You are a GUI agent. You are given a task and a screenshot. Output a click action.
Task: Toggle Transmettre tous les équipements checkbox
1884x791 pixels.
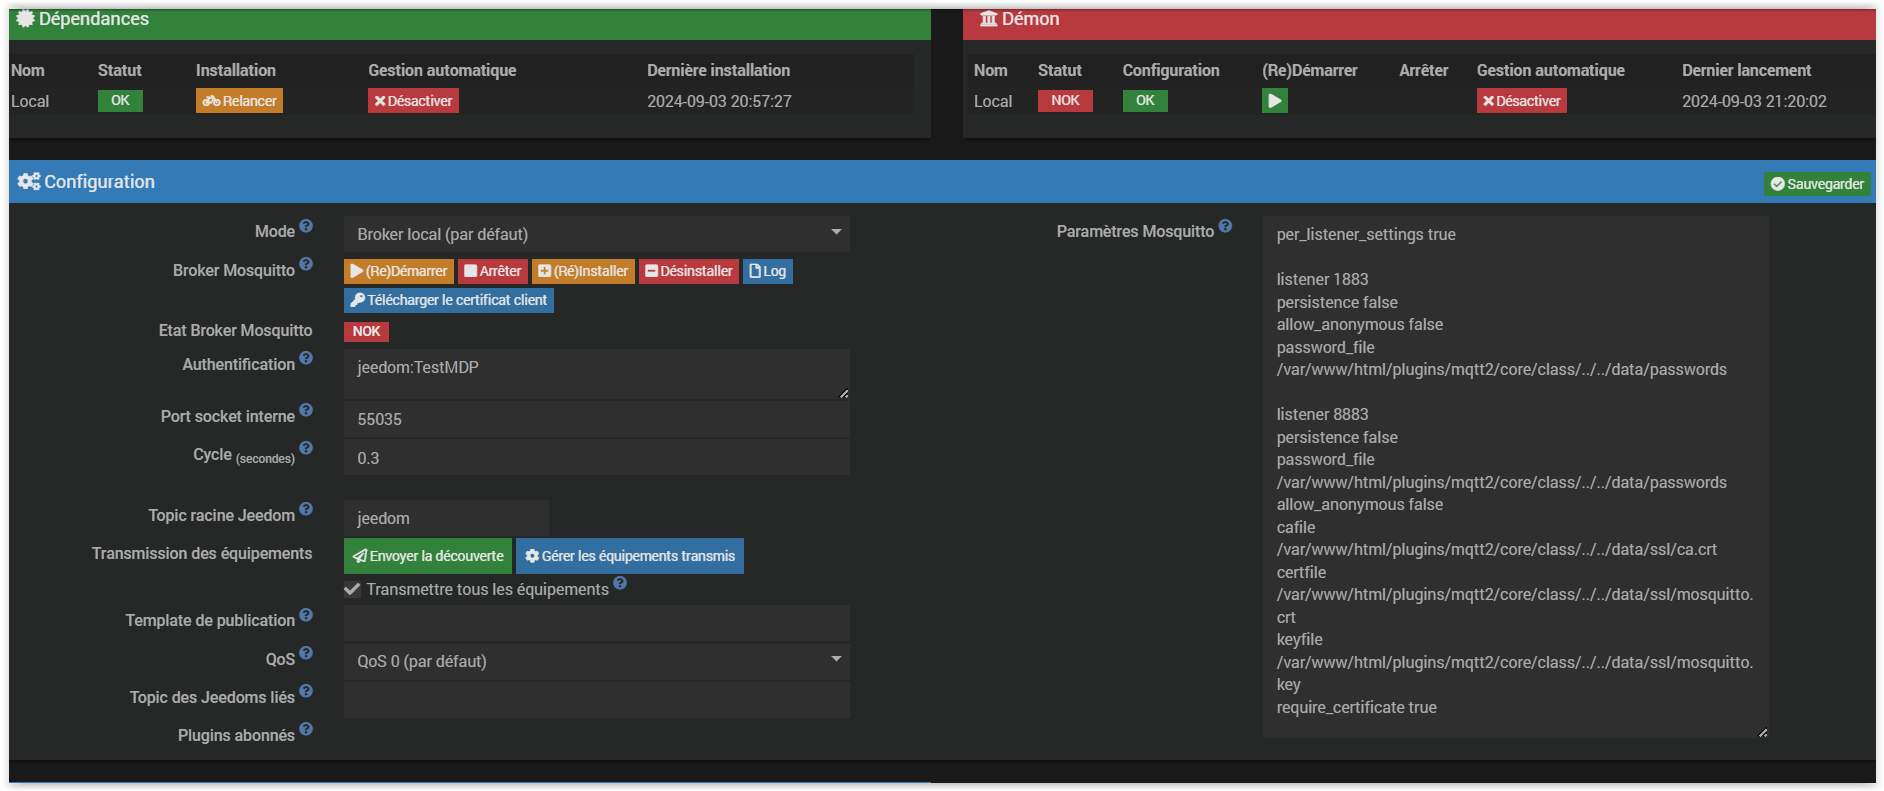click(x=352, y=590)
